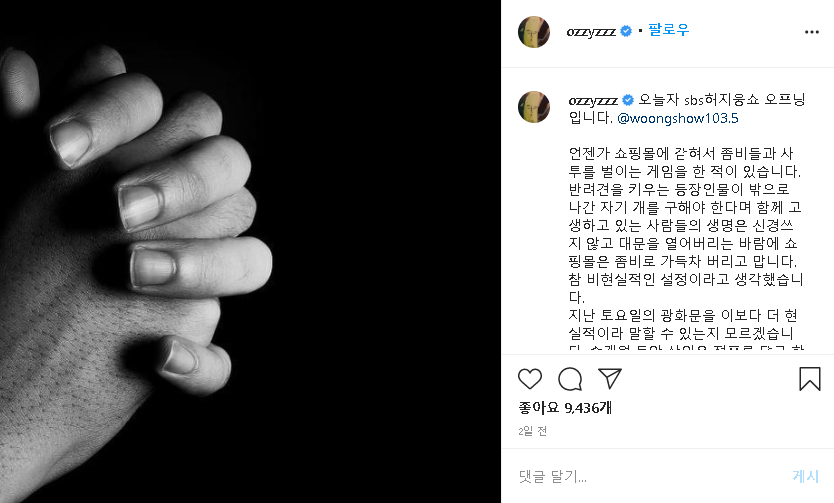Open ozzyzzz username in post header
Screen dimensions: 834x503
coord(591,32)
